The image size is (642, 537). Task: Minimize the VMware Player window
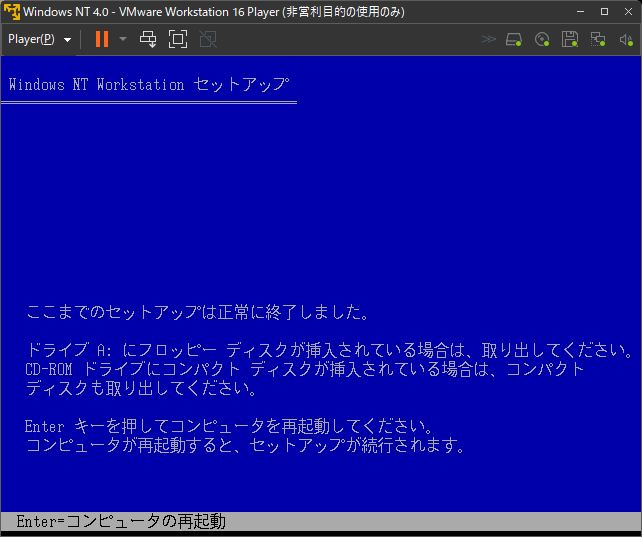point(580,11)
